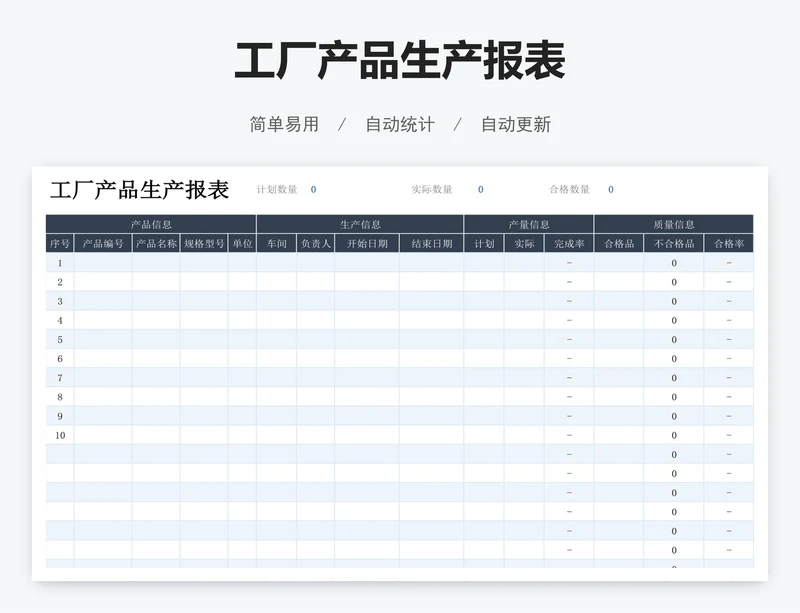Select the 产品编号 column header
This screenshot has width=800, height=613.
[x=103, y=243]
